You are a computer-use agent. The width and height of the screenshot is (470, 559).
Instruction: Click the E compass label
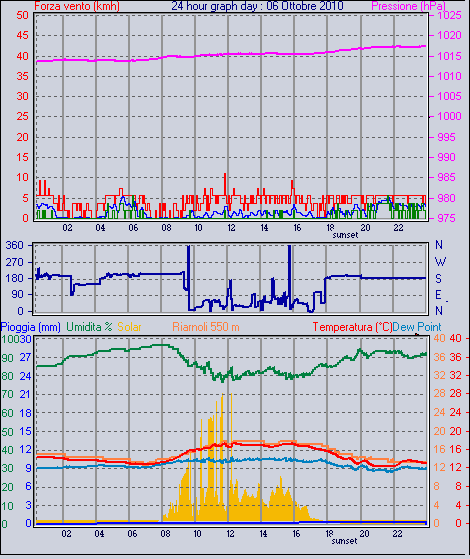pyautogui.click(x=438, y=295)
